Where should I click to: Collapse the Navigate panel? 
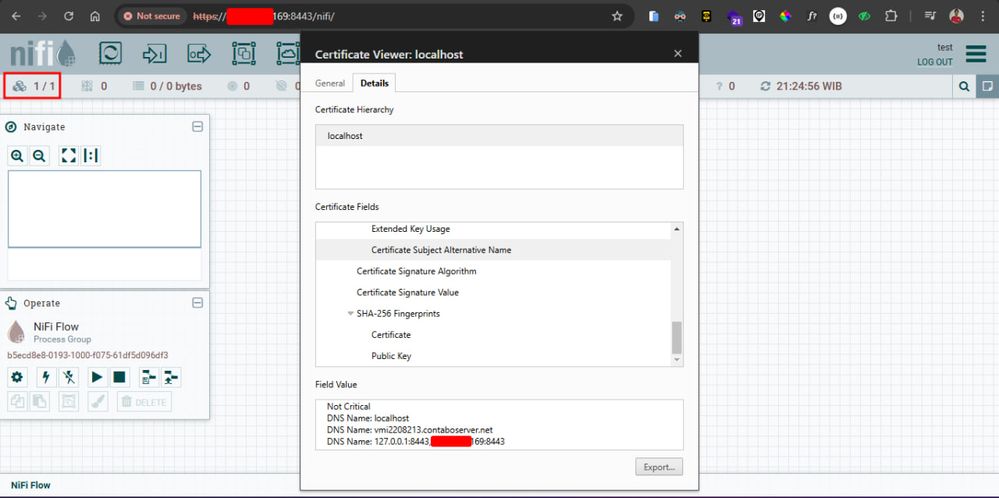coord(198,127)
